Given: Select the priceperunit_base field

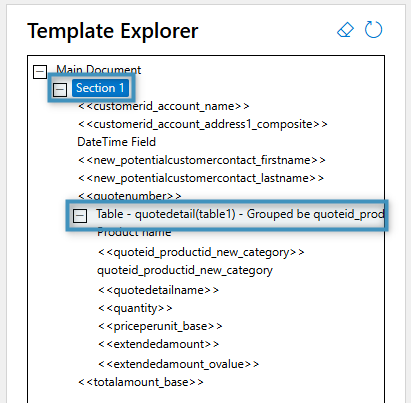Looking at the screenshot, I should click(x=160, y=326).
